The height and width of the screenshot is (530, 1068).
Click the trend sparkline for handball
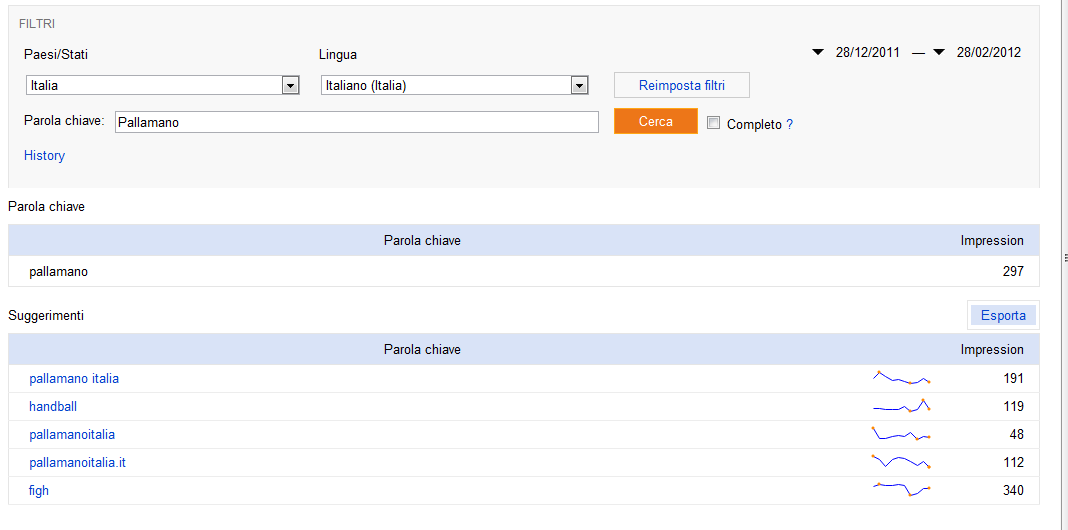[902, 405]
